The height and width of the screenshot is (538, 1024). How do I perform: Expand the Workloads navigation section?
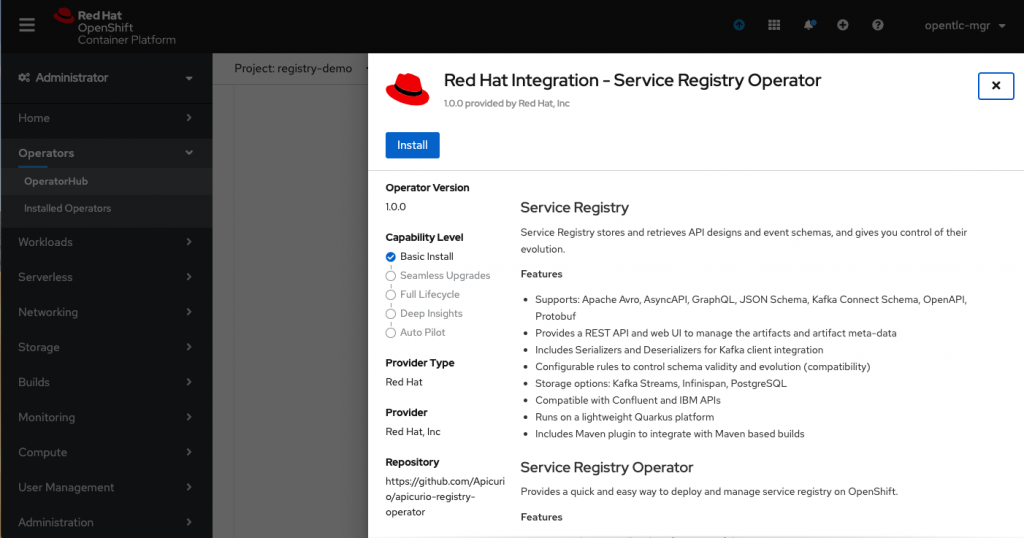[106, 242]
